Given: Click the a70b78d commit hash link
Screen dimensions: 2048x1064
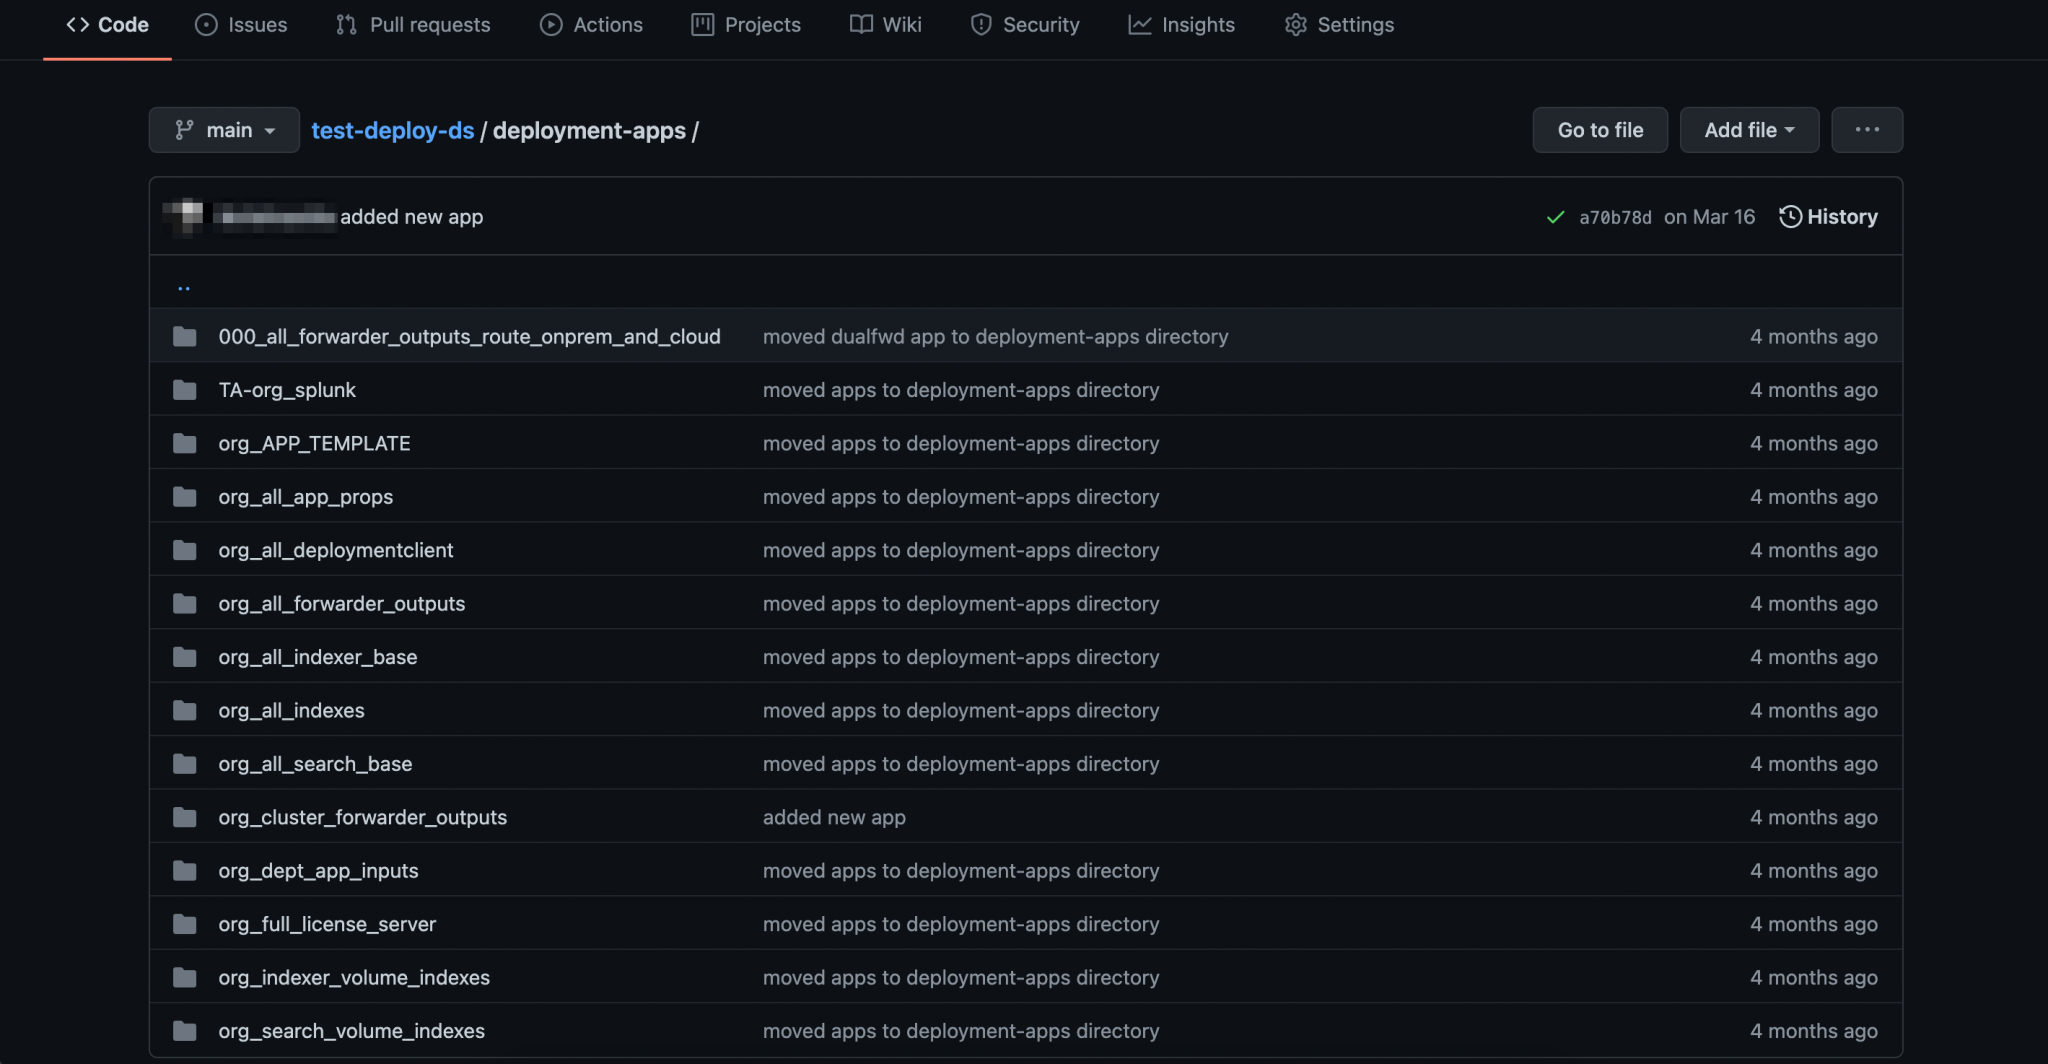Looking at the screenshot, I should pos(1614,217).
